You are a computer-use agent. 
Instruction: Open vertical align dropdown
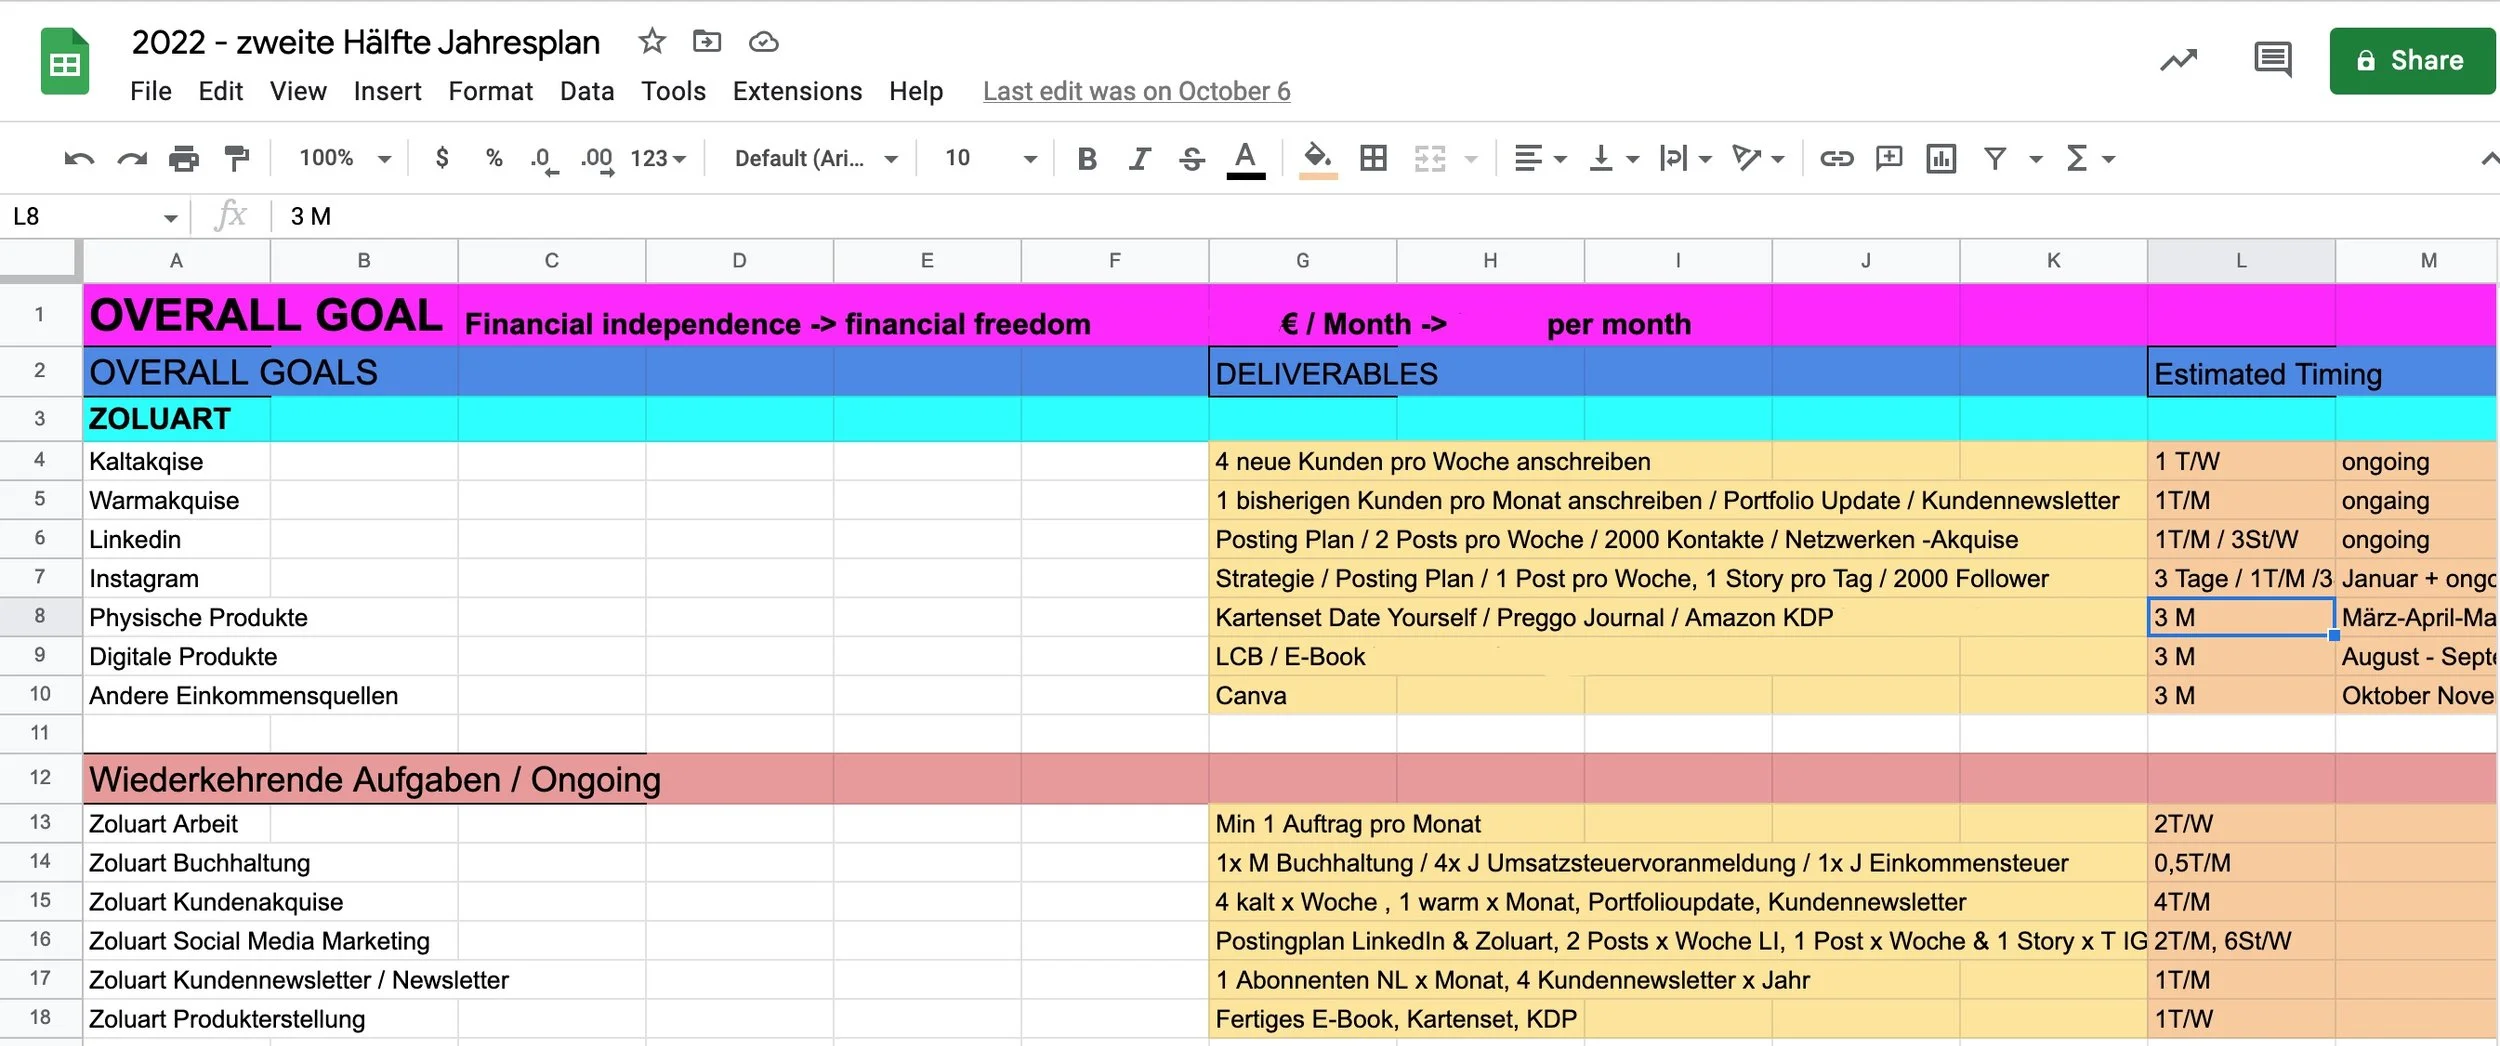coord(1613,158)
